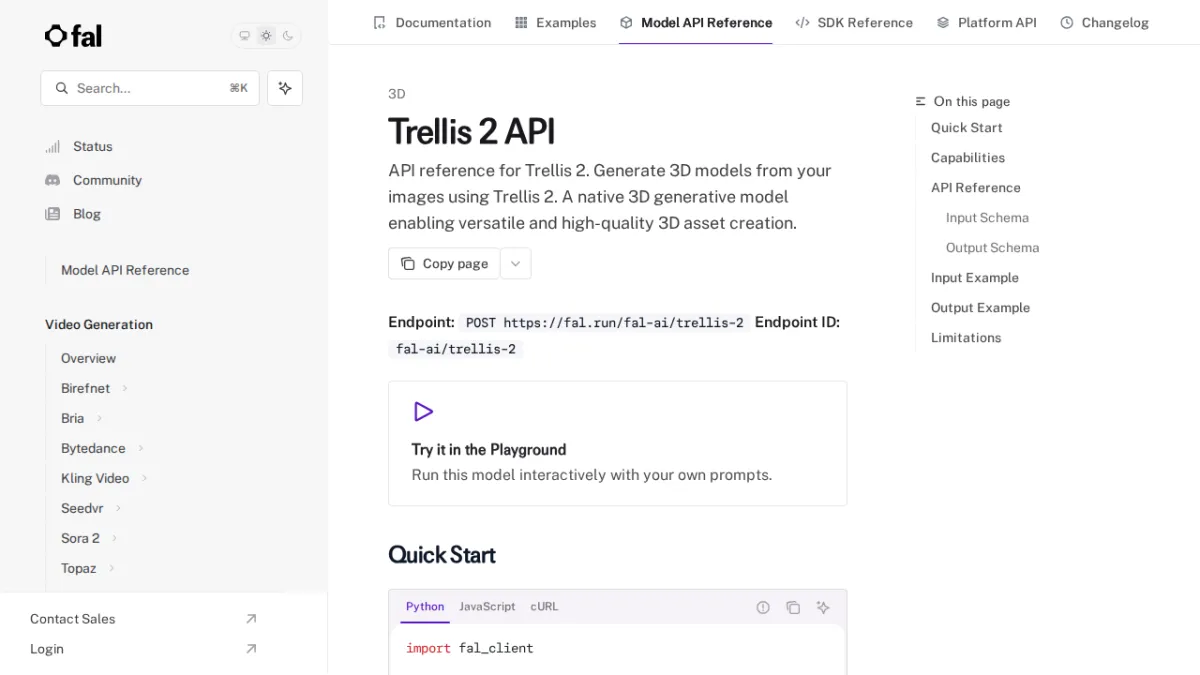Screen dimensions: 1200x675
Task: Click the Status signal bars icon
Action: [53, 146]
